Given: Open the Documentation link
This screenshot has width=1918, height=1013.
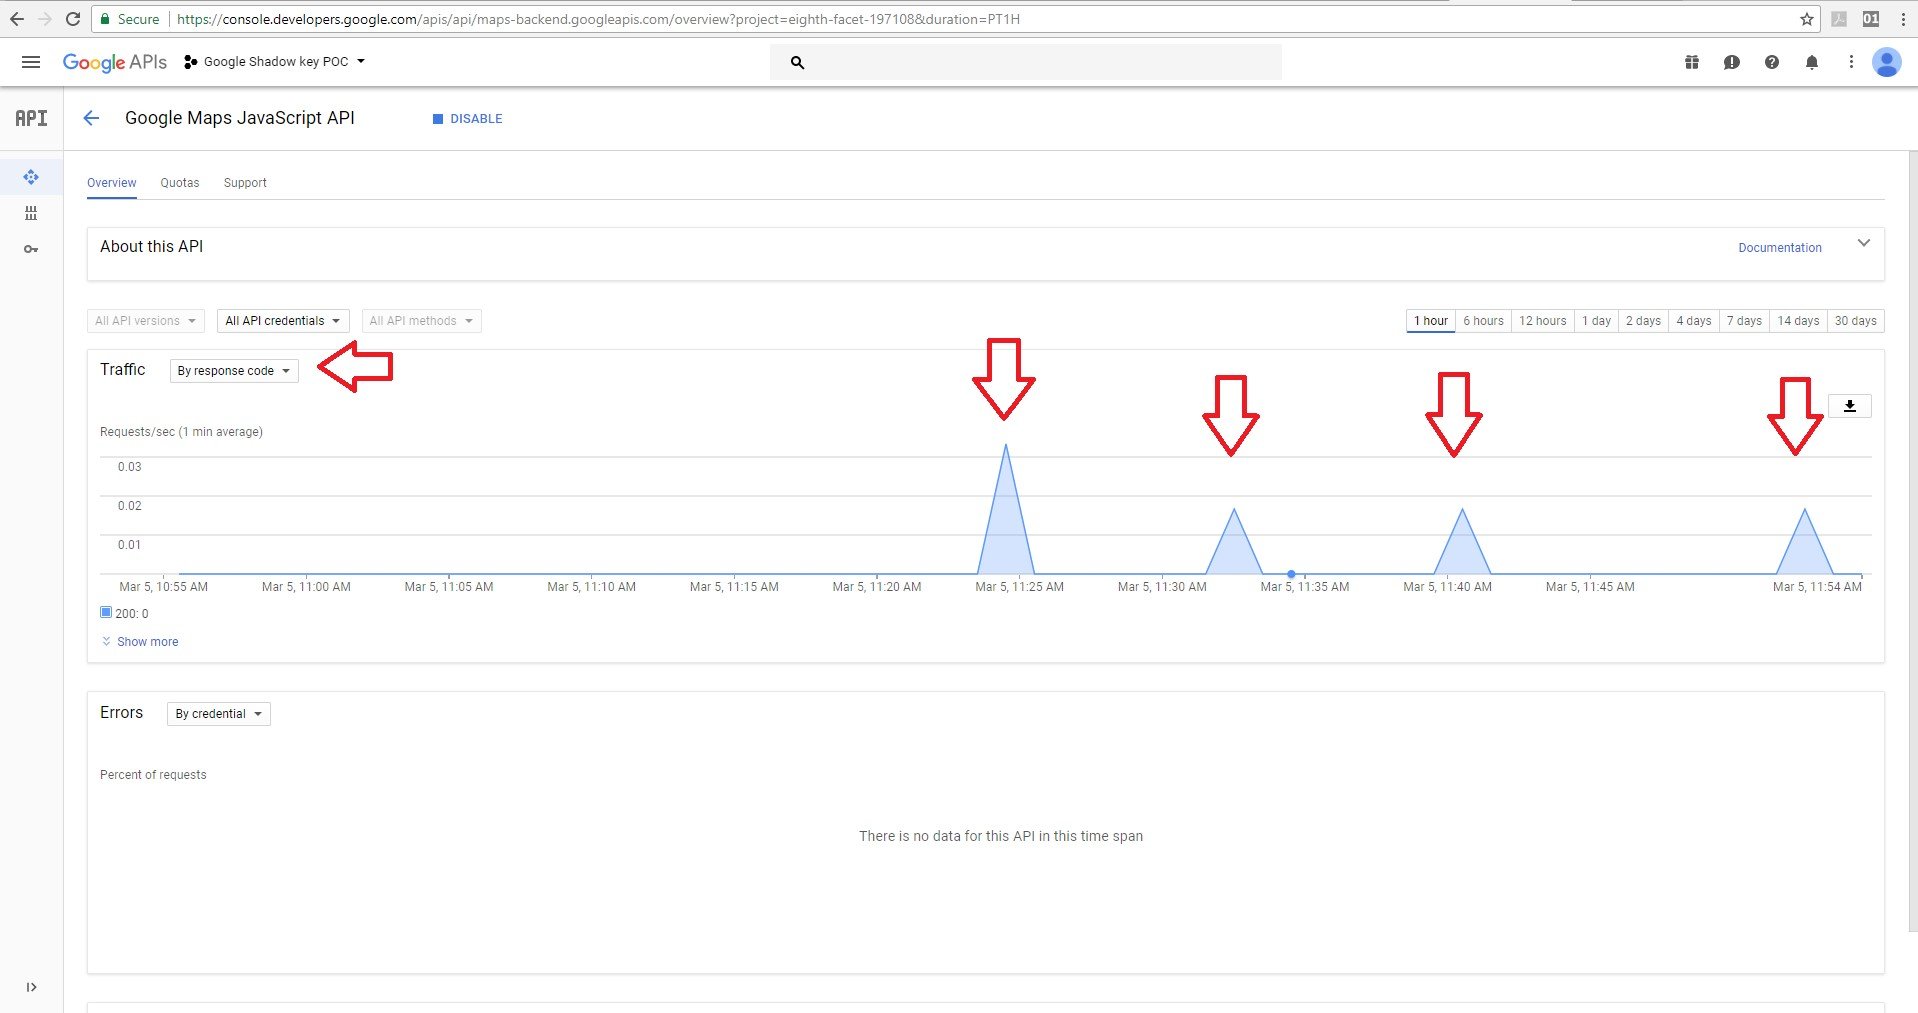Looking at the screenshot, I should [1780, 248].
